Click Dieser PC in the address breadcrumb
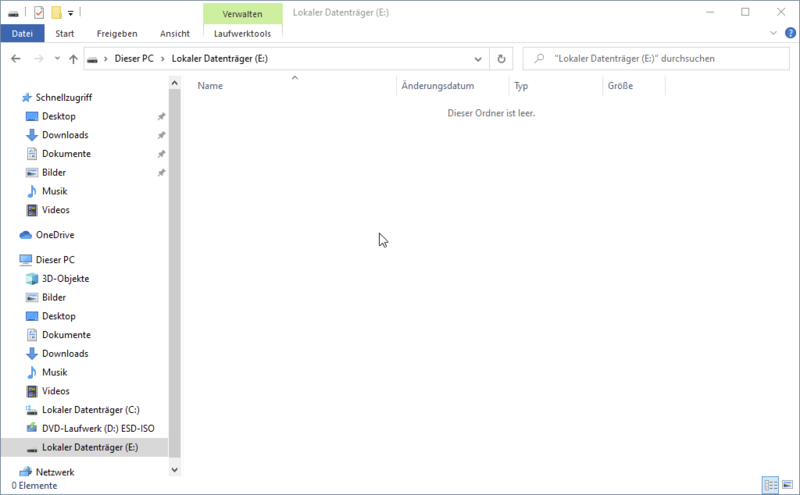800x495 pixels. [x=133, y=59]
